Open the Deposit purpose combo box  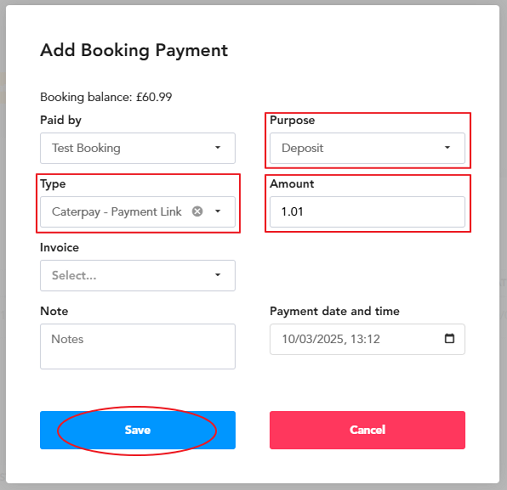click(367, 148)
